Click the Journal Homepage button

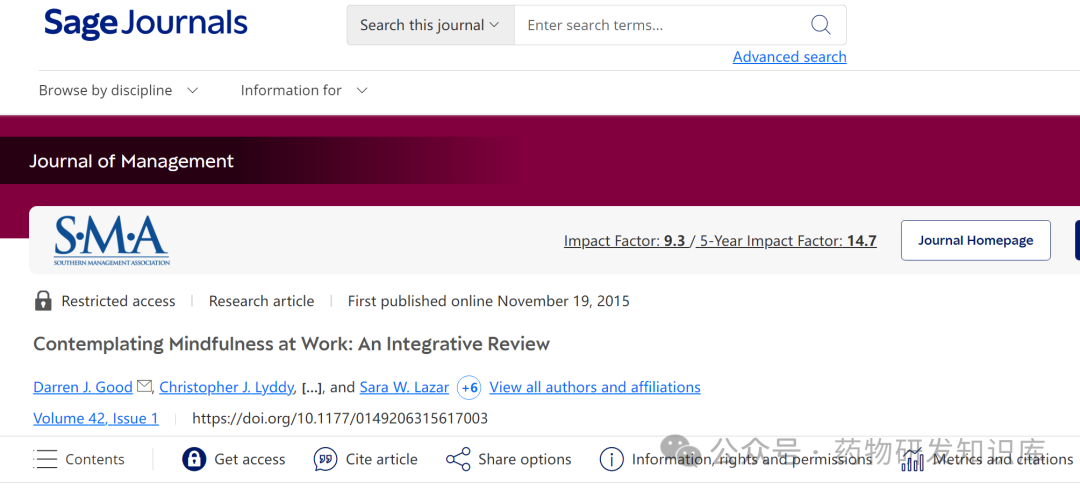pyautogui.click(x=975, y=240)
